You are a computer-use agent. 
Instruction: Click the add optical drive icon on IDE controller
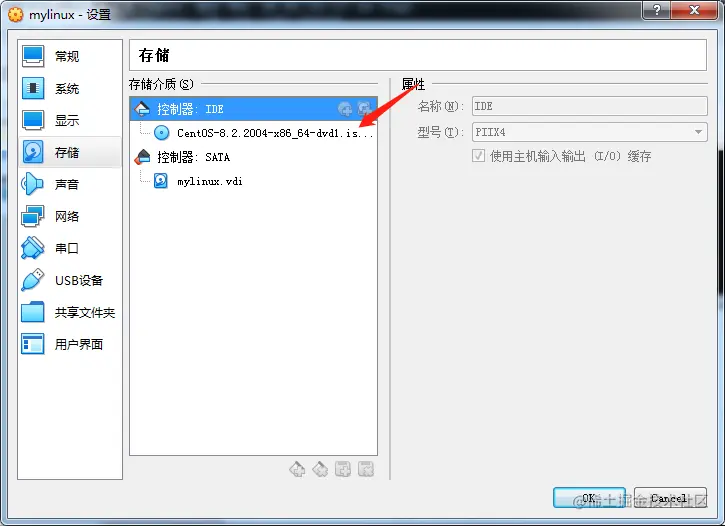(x=345, y=109)
